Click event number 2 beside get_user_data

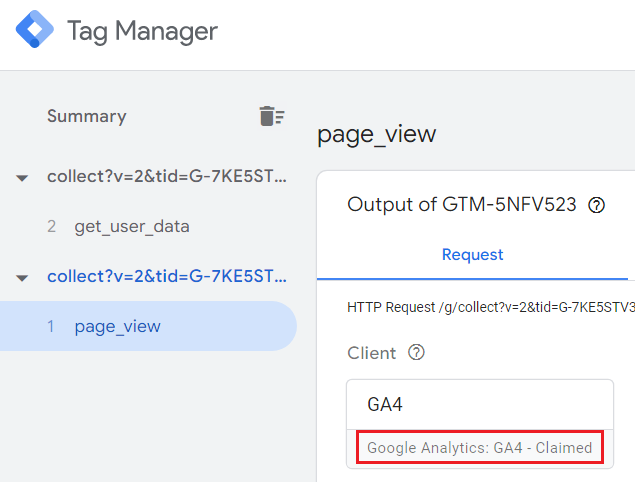[x=51, y=227]
